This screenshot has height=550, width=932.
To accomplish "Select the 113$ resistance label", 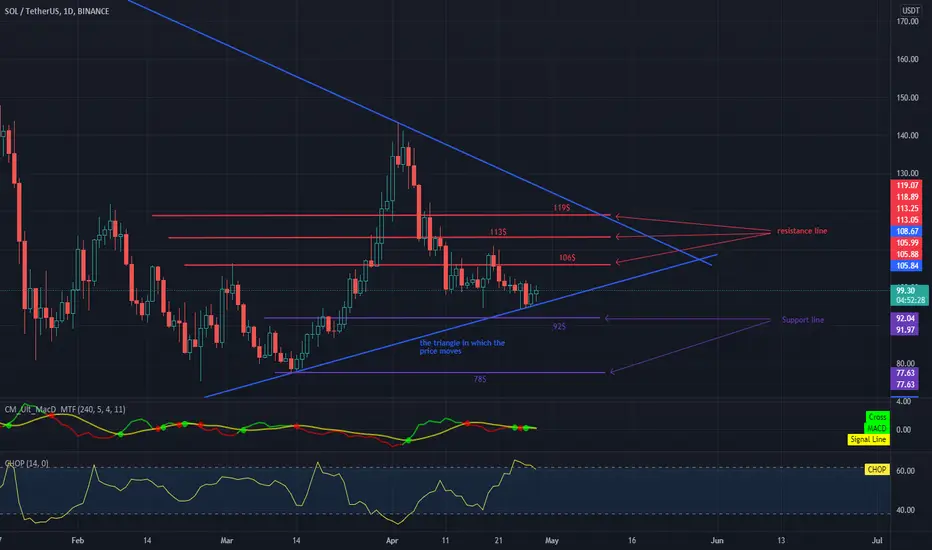I will point(498,232).
